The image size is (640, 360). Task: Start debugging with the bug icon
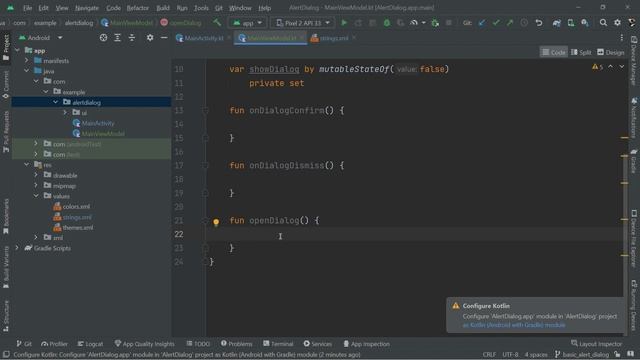(387, 23)
